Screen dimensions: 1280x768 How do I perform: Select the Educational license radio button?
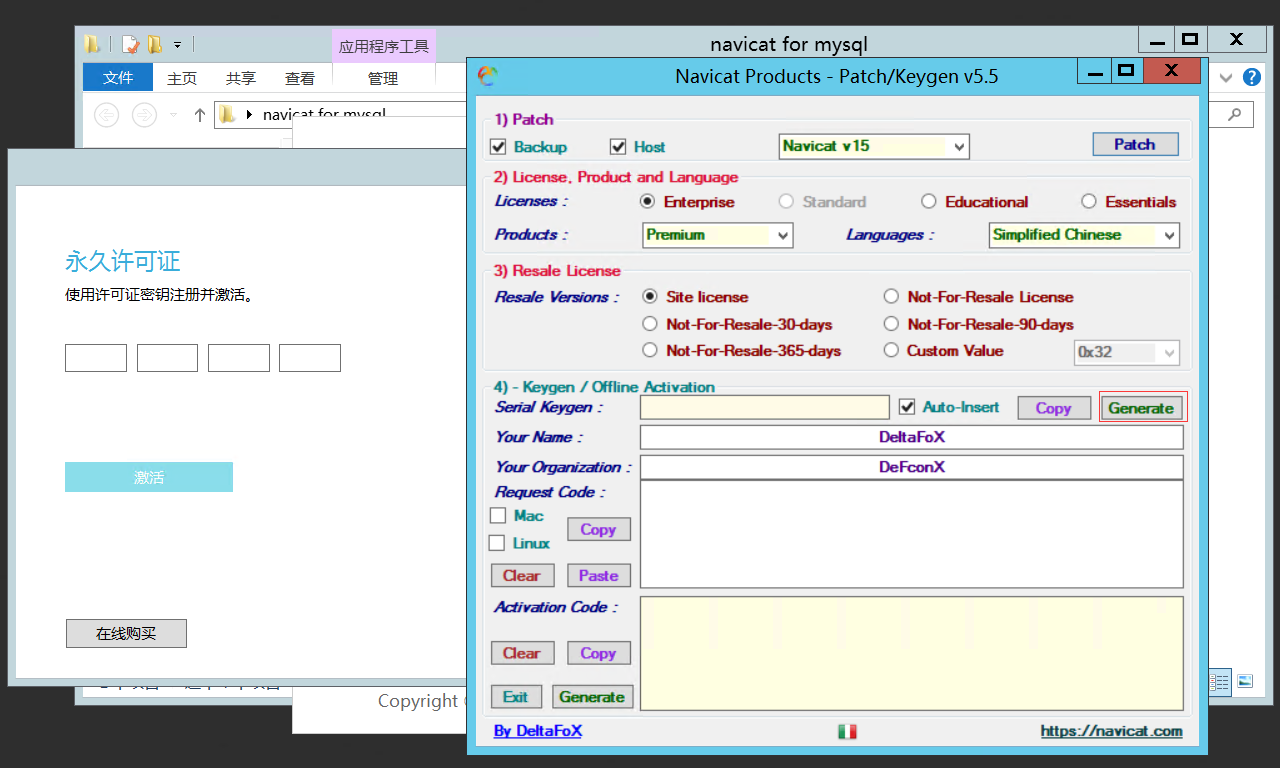(929, 202)
